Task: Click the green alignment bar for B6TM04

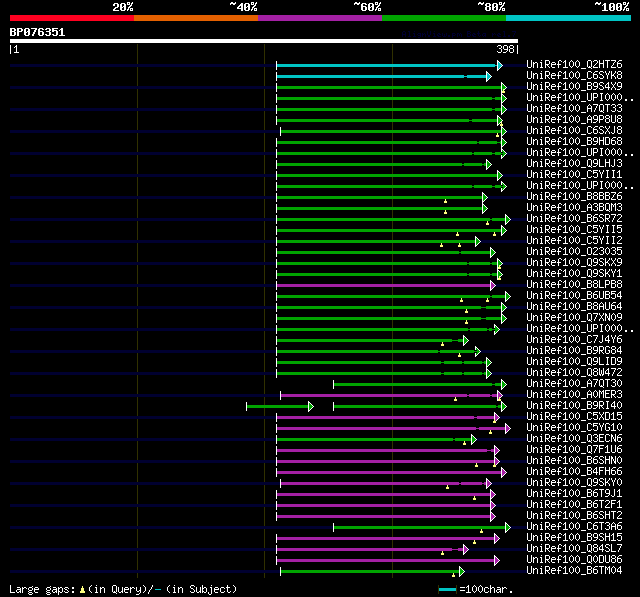Action: (x=372, y=572)
